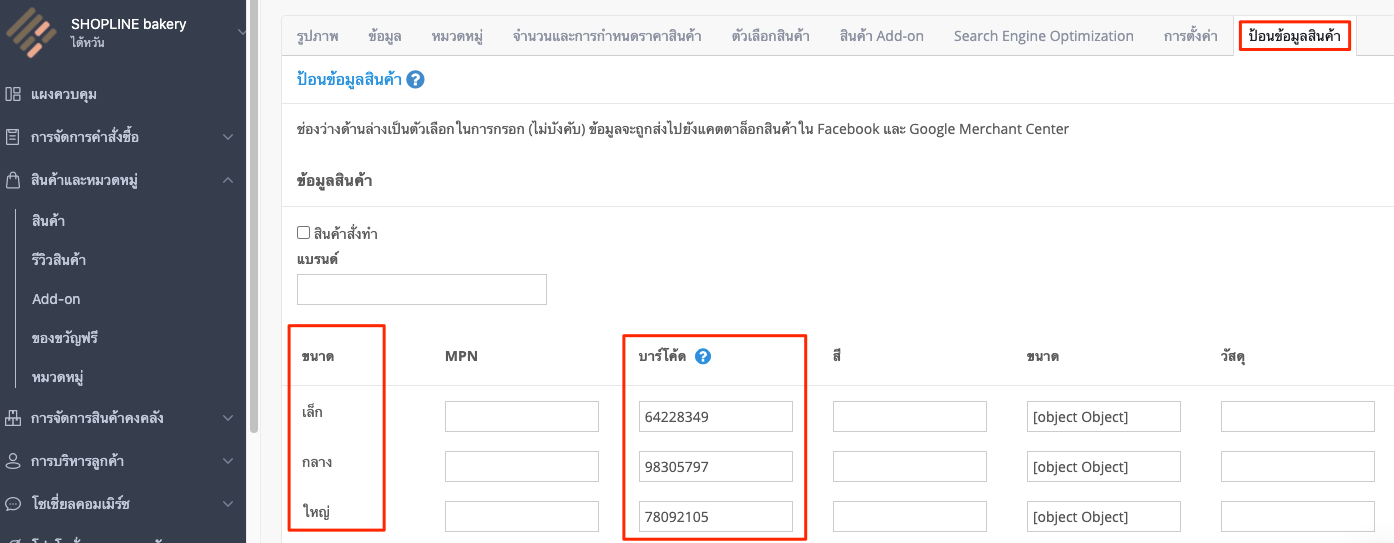Open รีวิวสินค้า in the sidebar
Image resolution: width=1394 pixels, height=543 pixels.
pos(58,260)
